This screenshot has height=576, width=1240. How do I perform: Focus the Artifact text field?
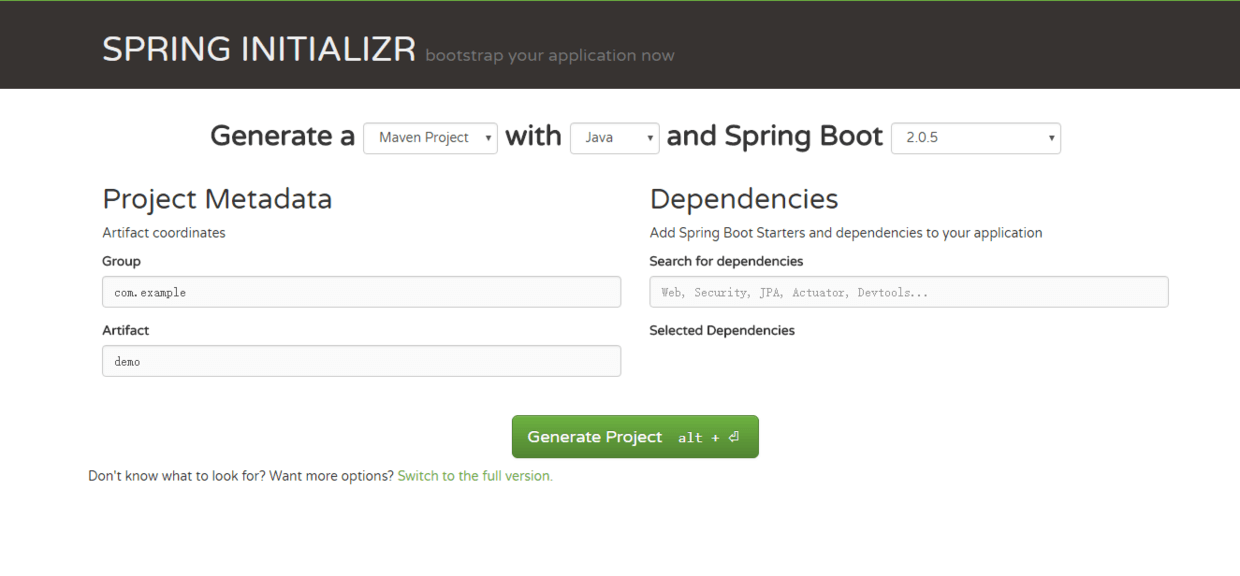[x=361, y=361]
